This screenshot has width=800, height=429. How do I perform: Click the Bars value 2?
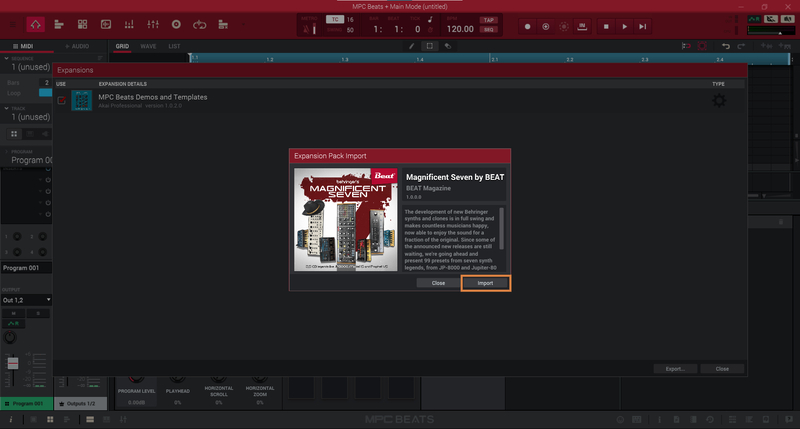[x=46, y=82]
